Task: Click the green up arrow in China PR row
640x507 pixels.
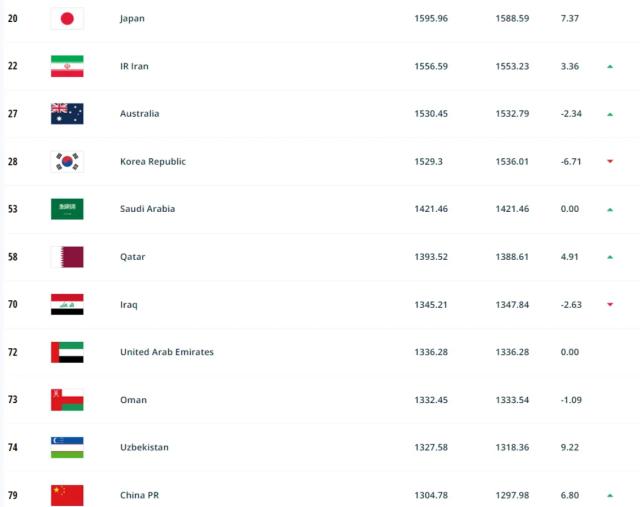Action: point(610,495)
